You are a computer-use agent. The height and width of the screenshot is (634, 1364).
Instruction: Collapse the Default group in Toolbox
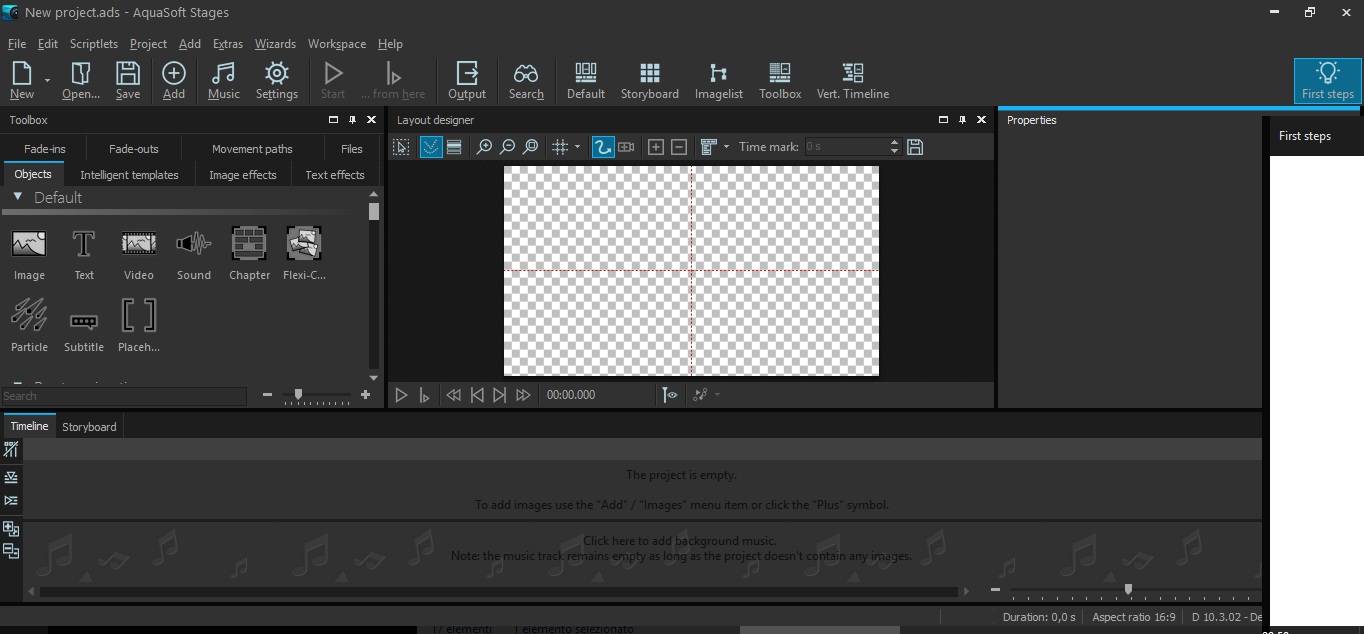click(17, 197)
